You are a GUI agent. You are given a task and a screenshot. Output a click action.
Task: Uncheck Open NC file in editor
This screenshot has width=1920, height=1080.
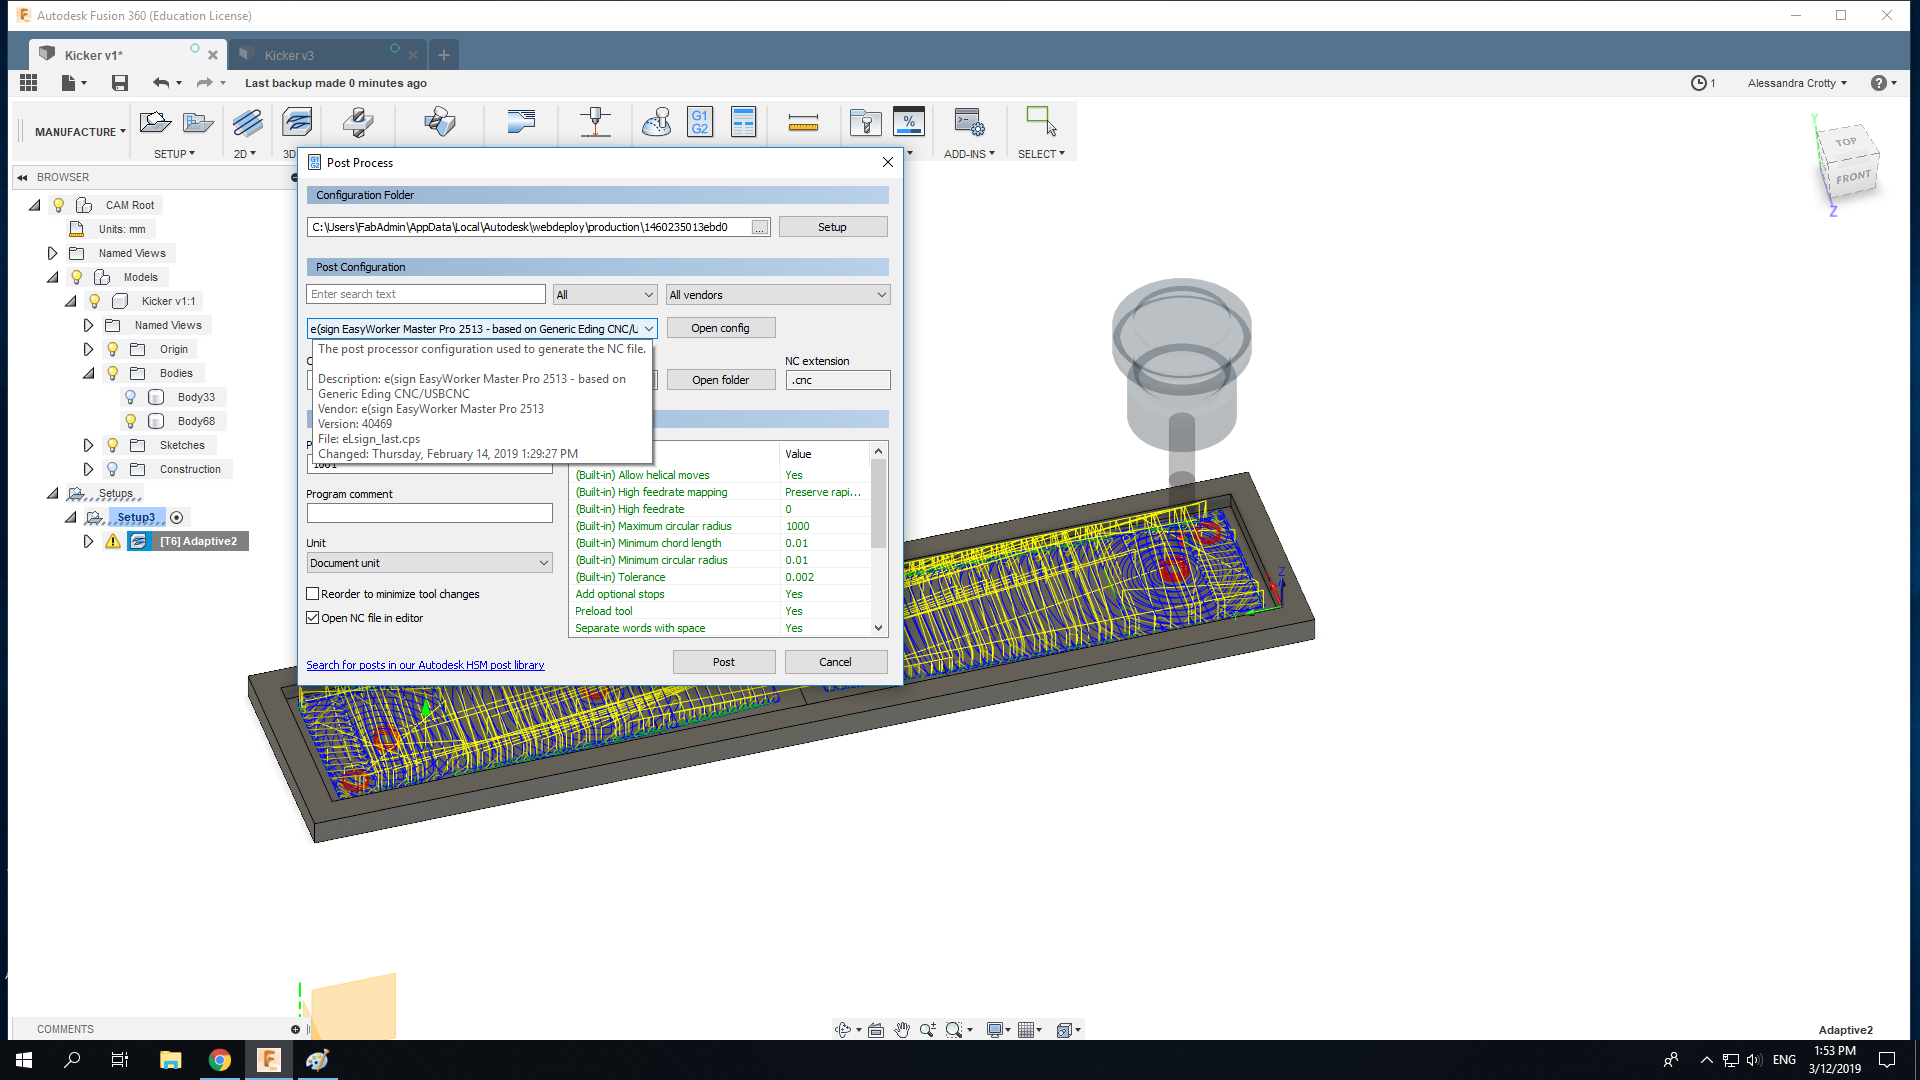313,618
